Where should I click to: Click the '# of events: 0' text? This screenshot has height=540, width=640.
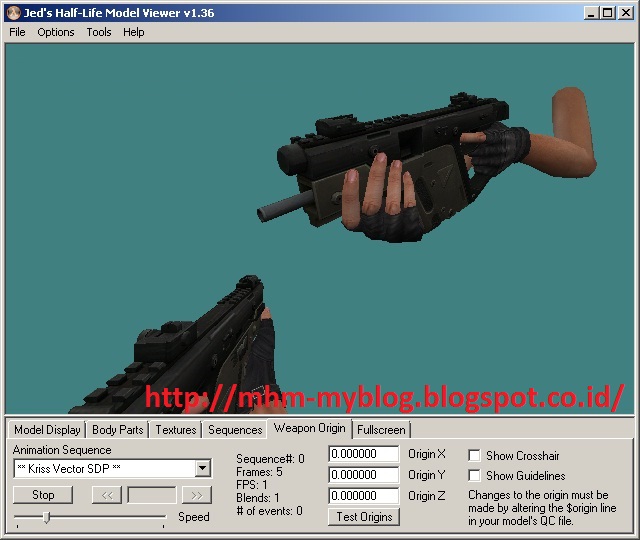click(x=270, y=511)
